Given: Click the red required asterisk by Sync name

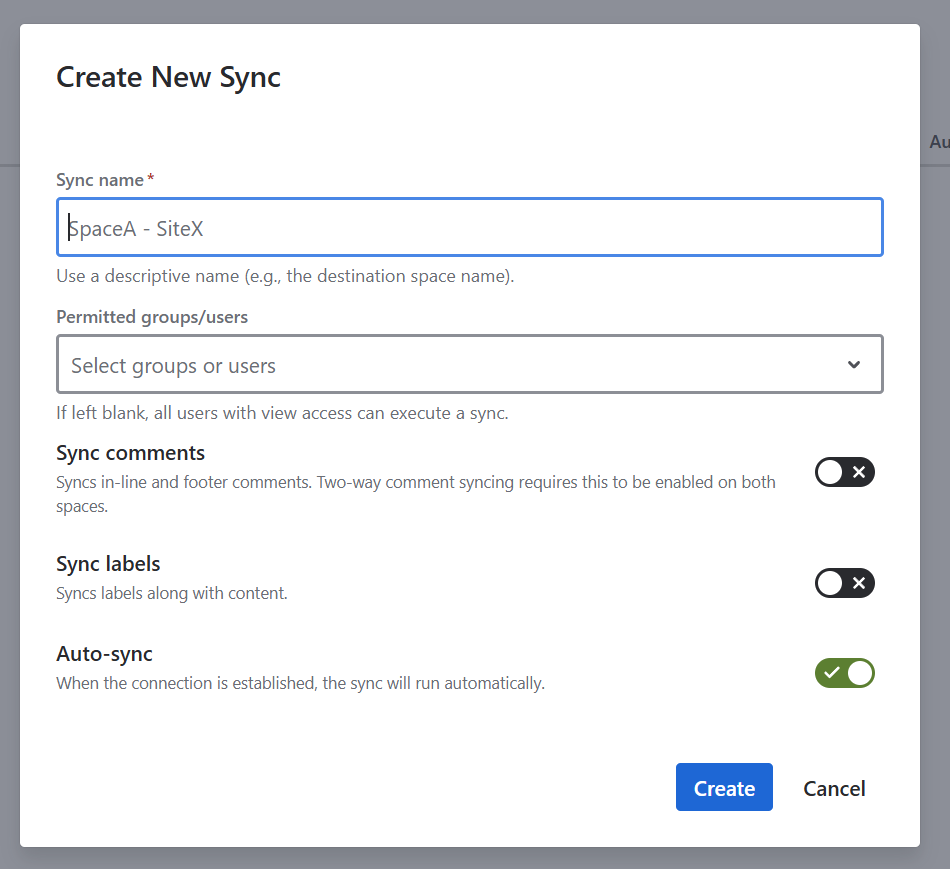Looking at the screenshot, I should pos(151,179).
